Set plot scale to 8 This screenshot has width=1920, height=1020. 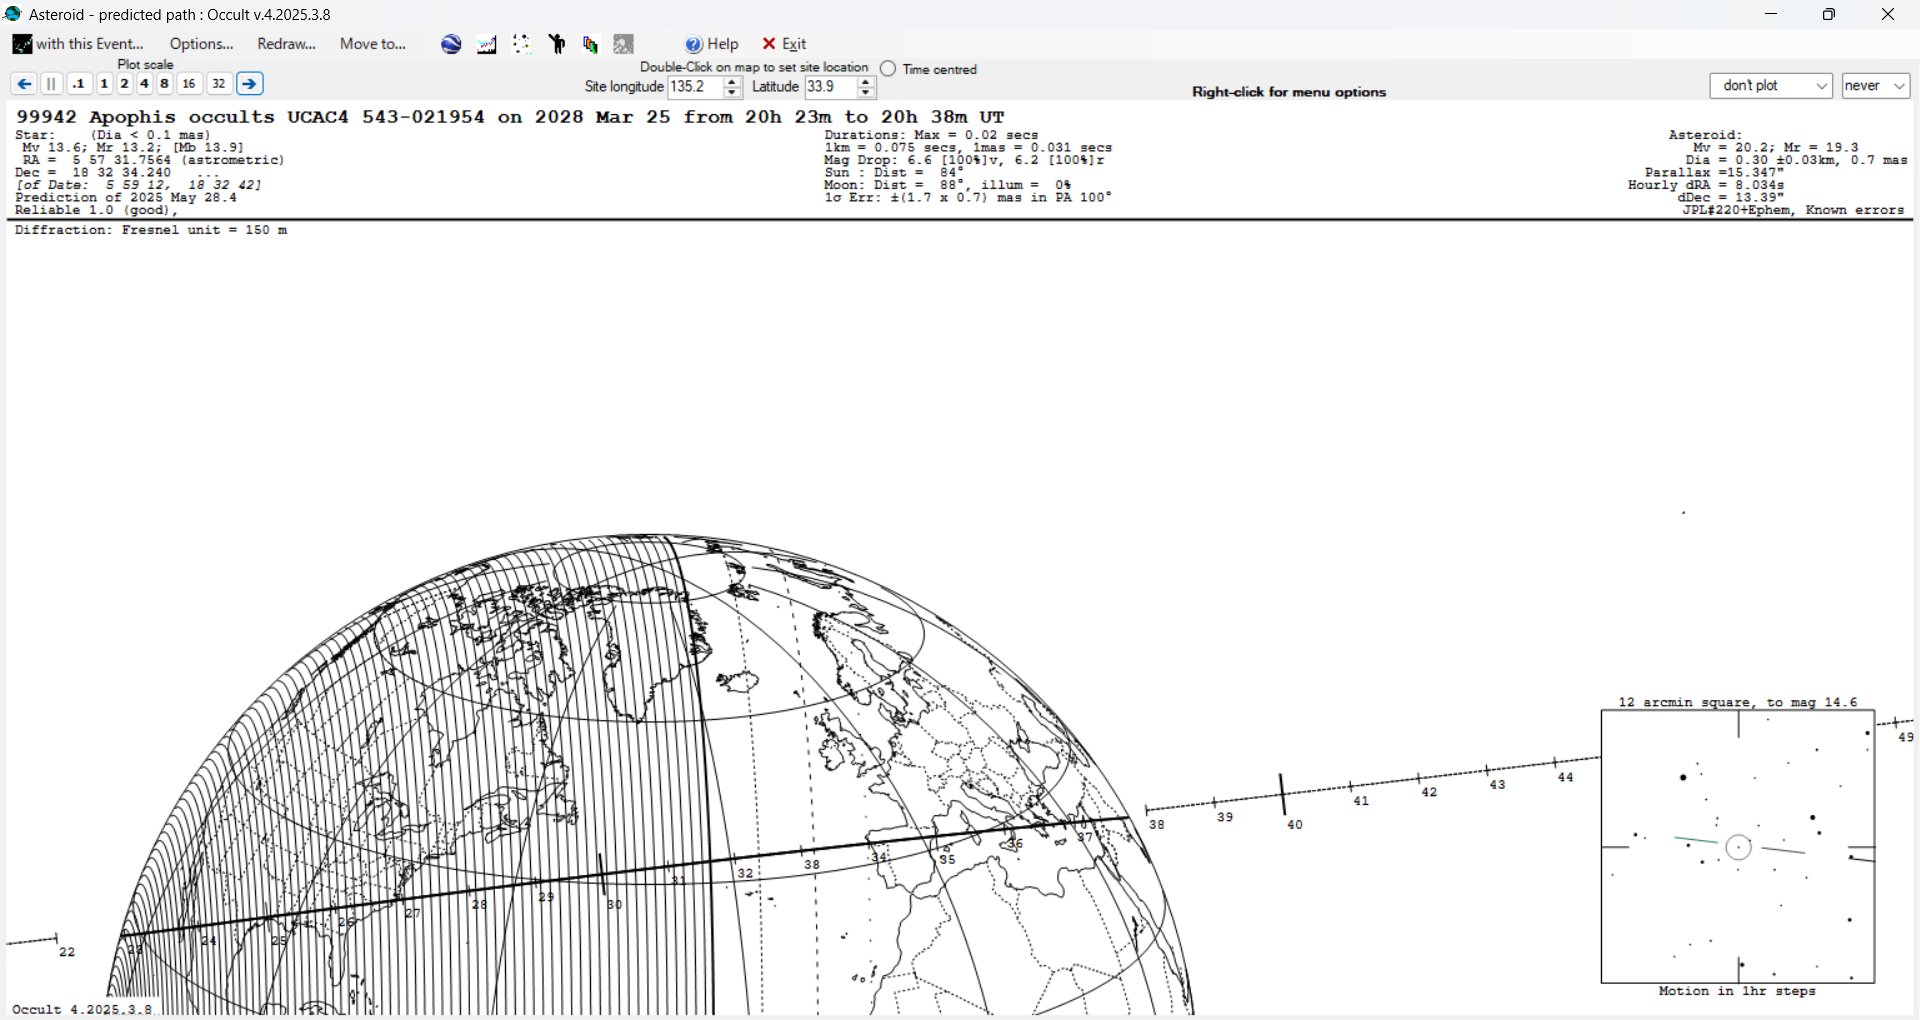click(x=165, y=84)
